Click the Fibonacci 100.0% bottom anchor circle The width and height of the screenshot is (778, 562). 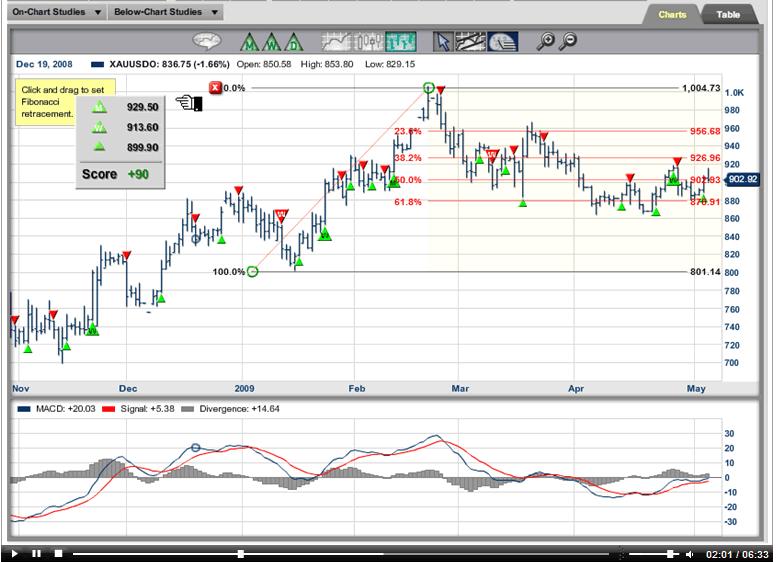tap(252, 271)
